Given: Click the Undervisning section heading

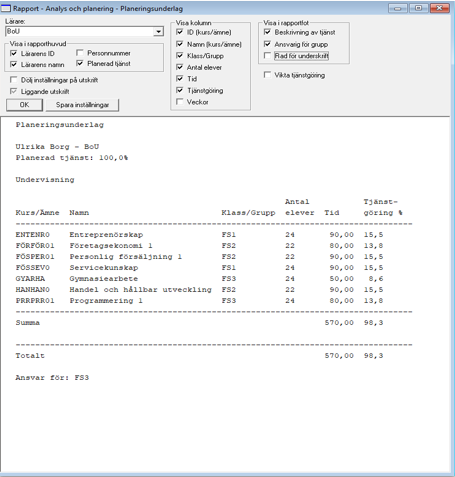Looking at the screenshot, I should coord(45,180).
